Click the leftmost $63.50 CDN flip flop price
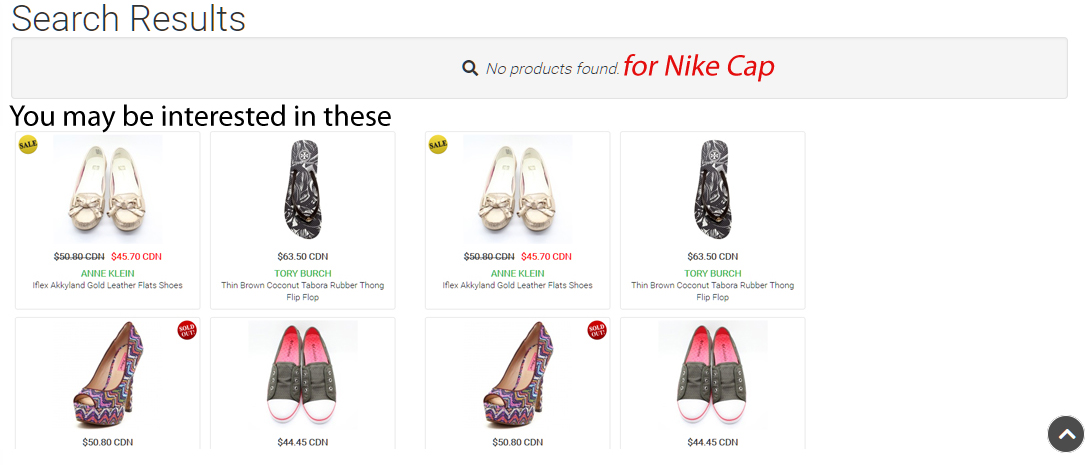The width and height of the screenshot is (1085, 465). [303, 257]
